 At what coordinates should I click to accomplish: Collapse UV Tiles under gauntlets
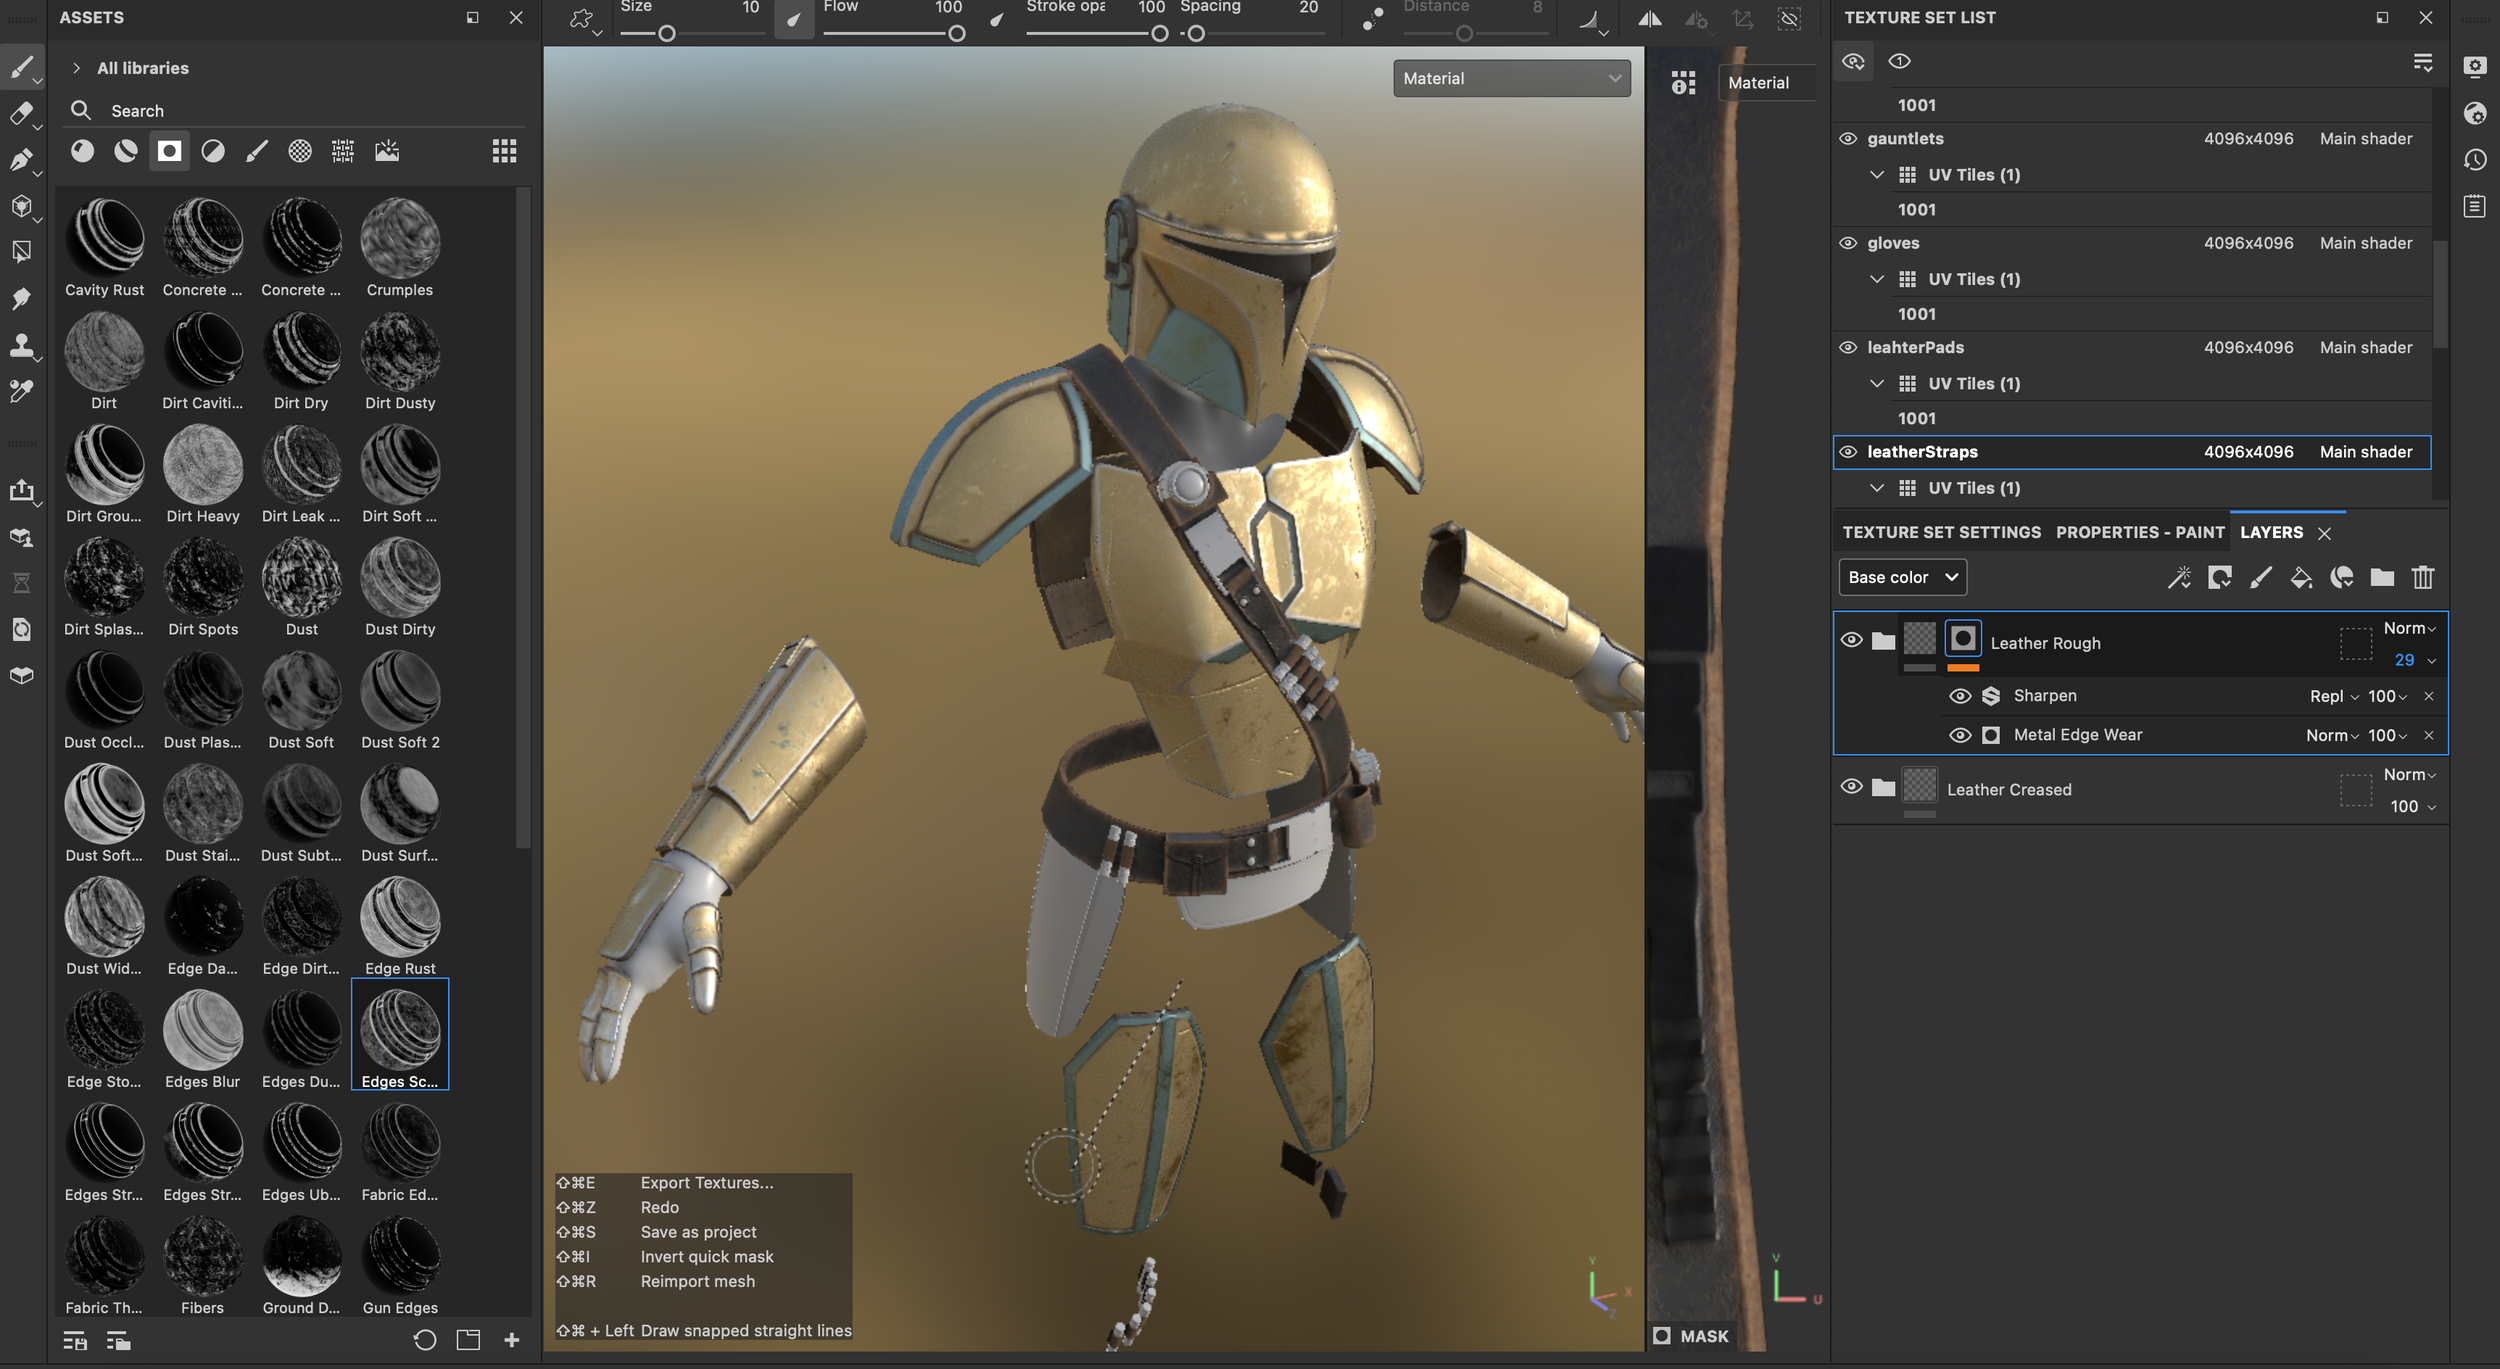pos(1877,175)
